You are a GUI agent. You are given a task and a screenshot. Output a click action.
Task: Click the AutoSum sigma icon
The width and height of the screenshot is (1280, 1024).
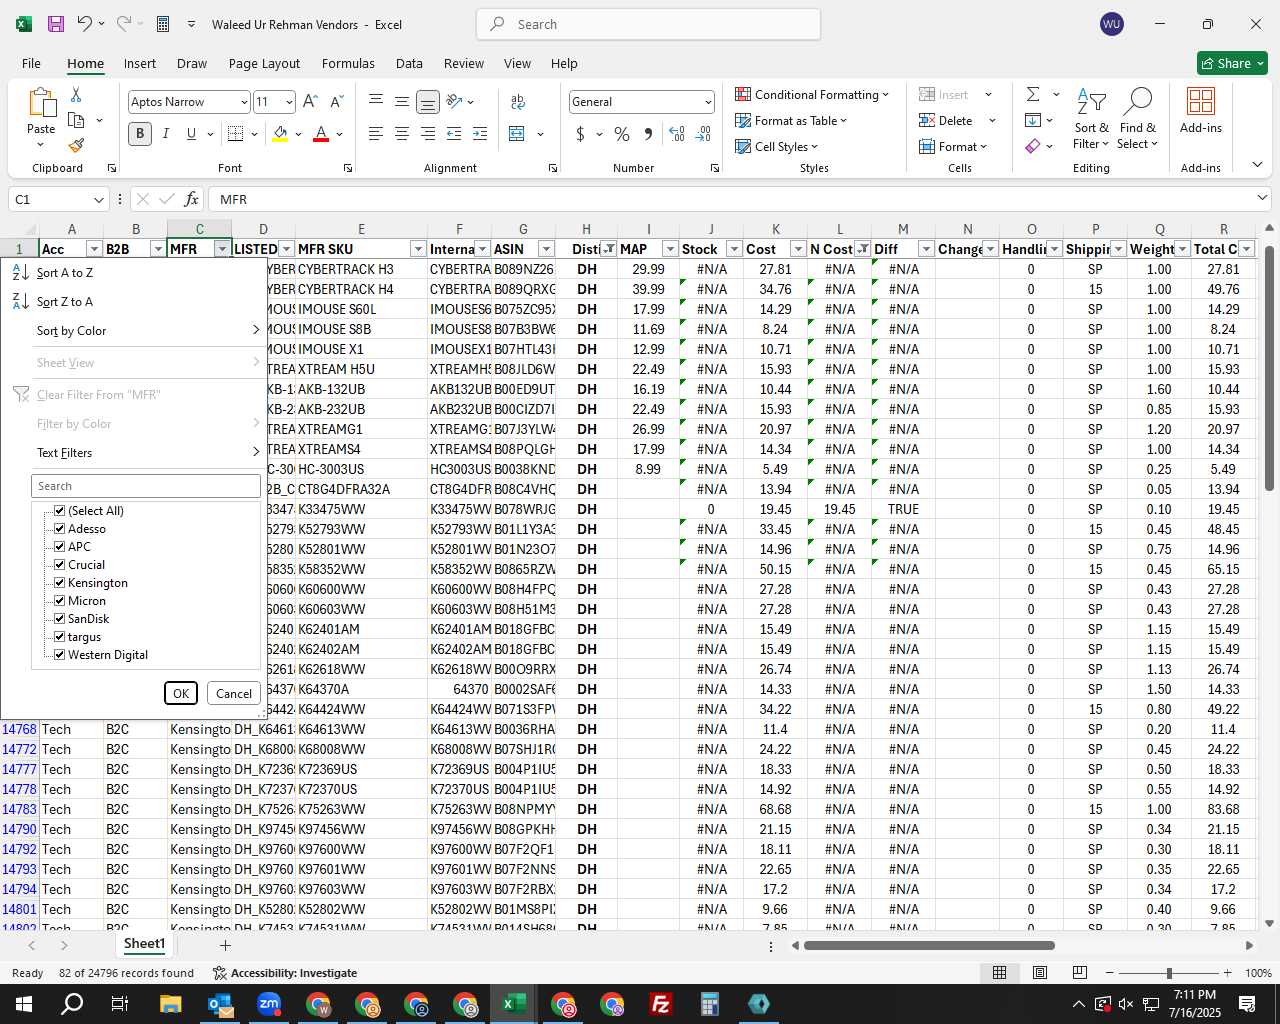click(x=1033, y=94)
